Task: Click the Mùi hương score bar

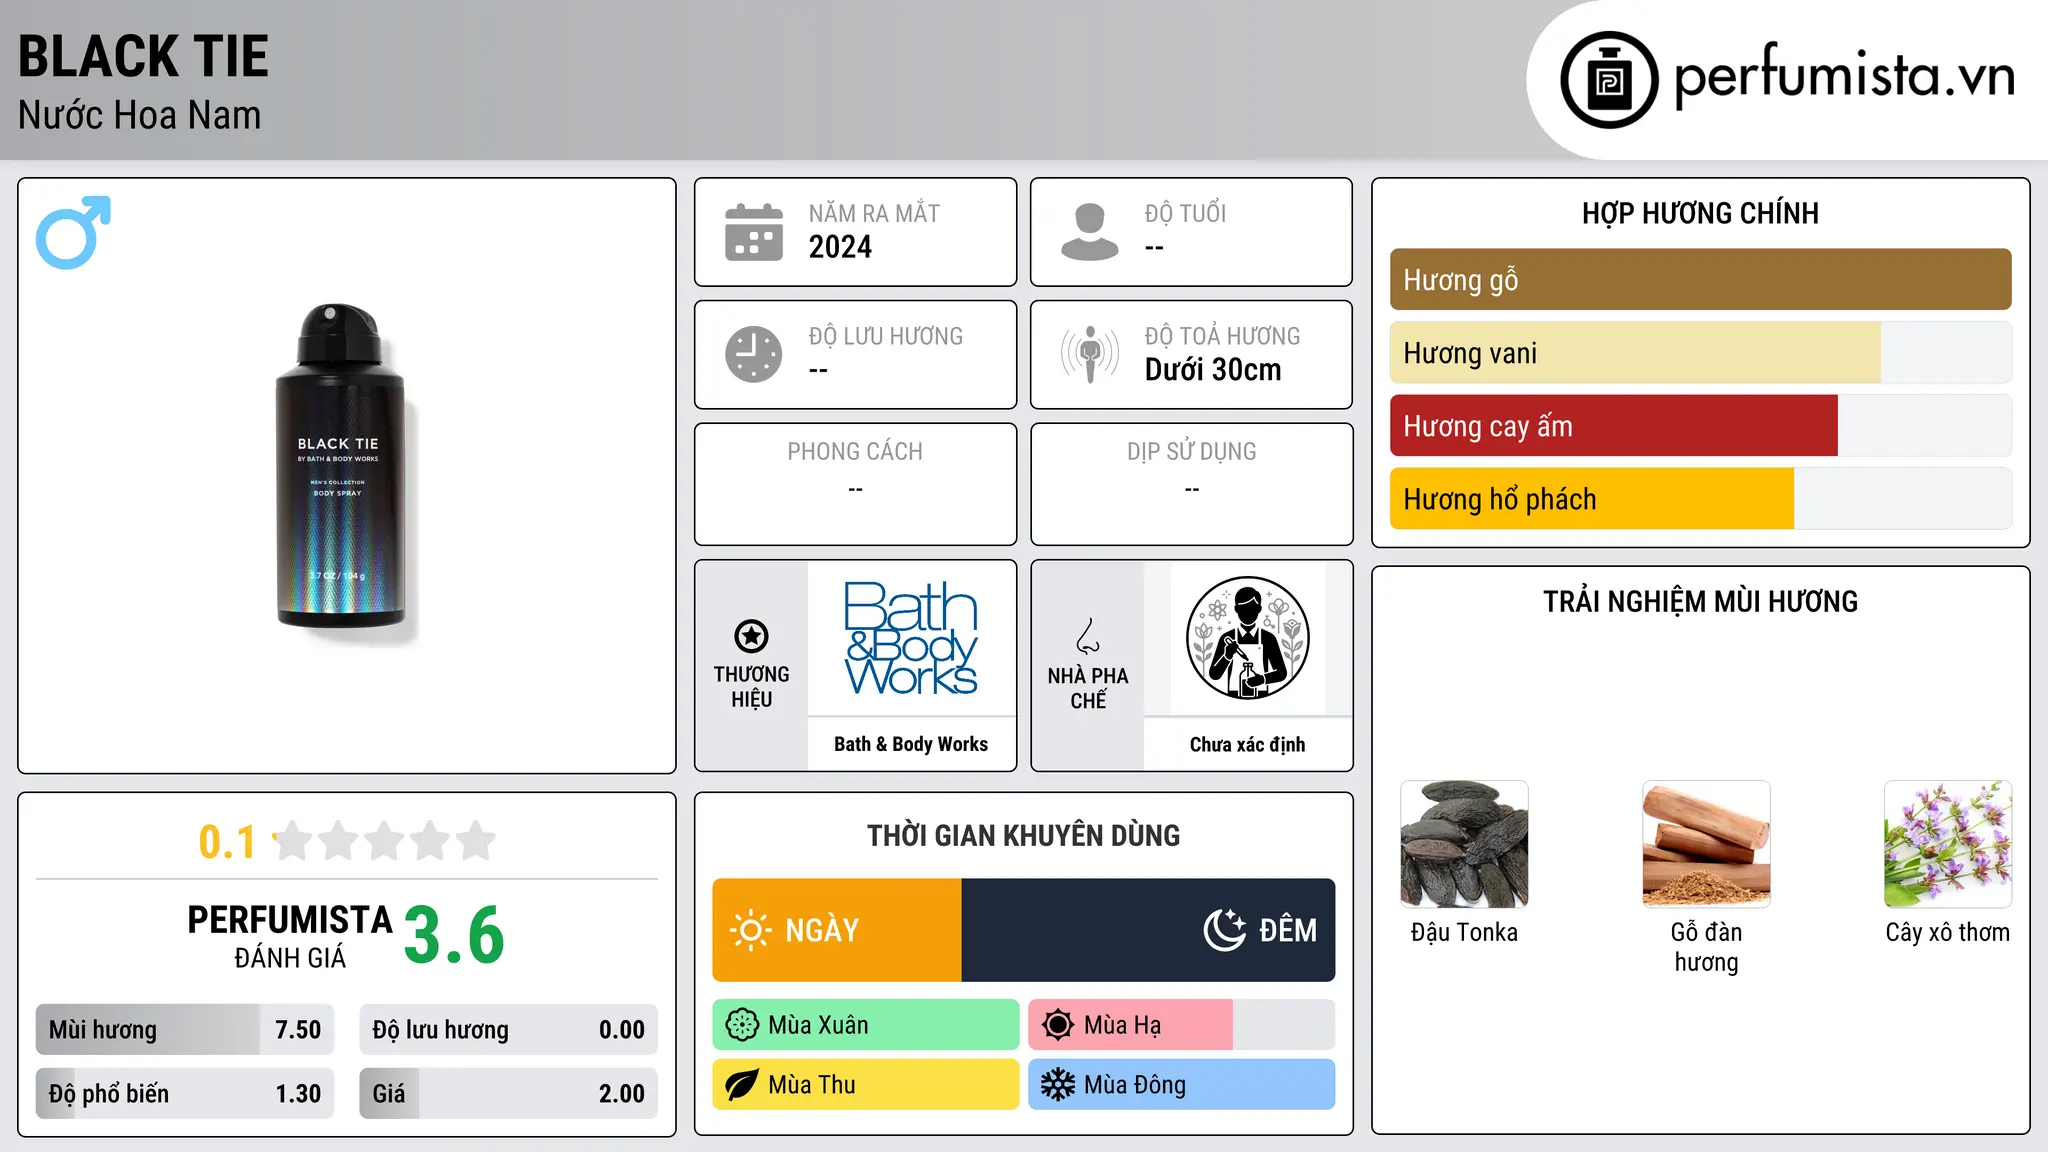Action: coord(185,1030)
